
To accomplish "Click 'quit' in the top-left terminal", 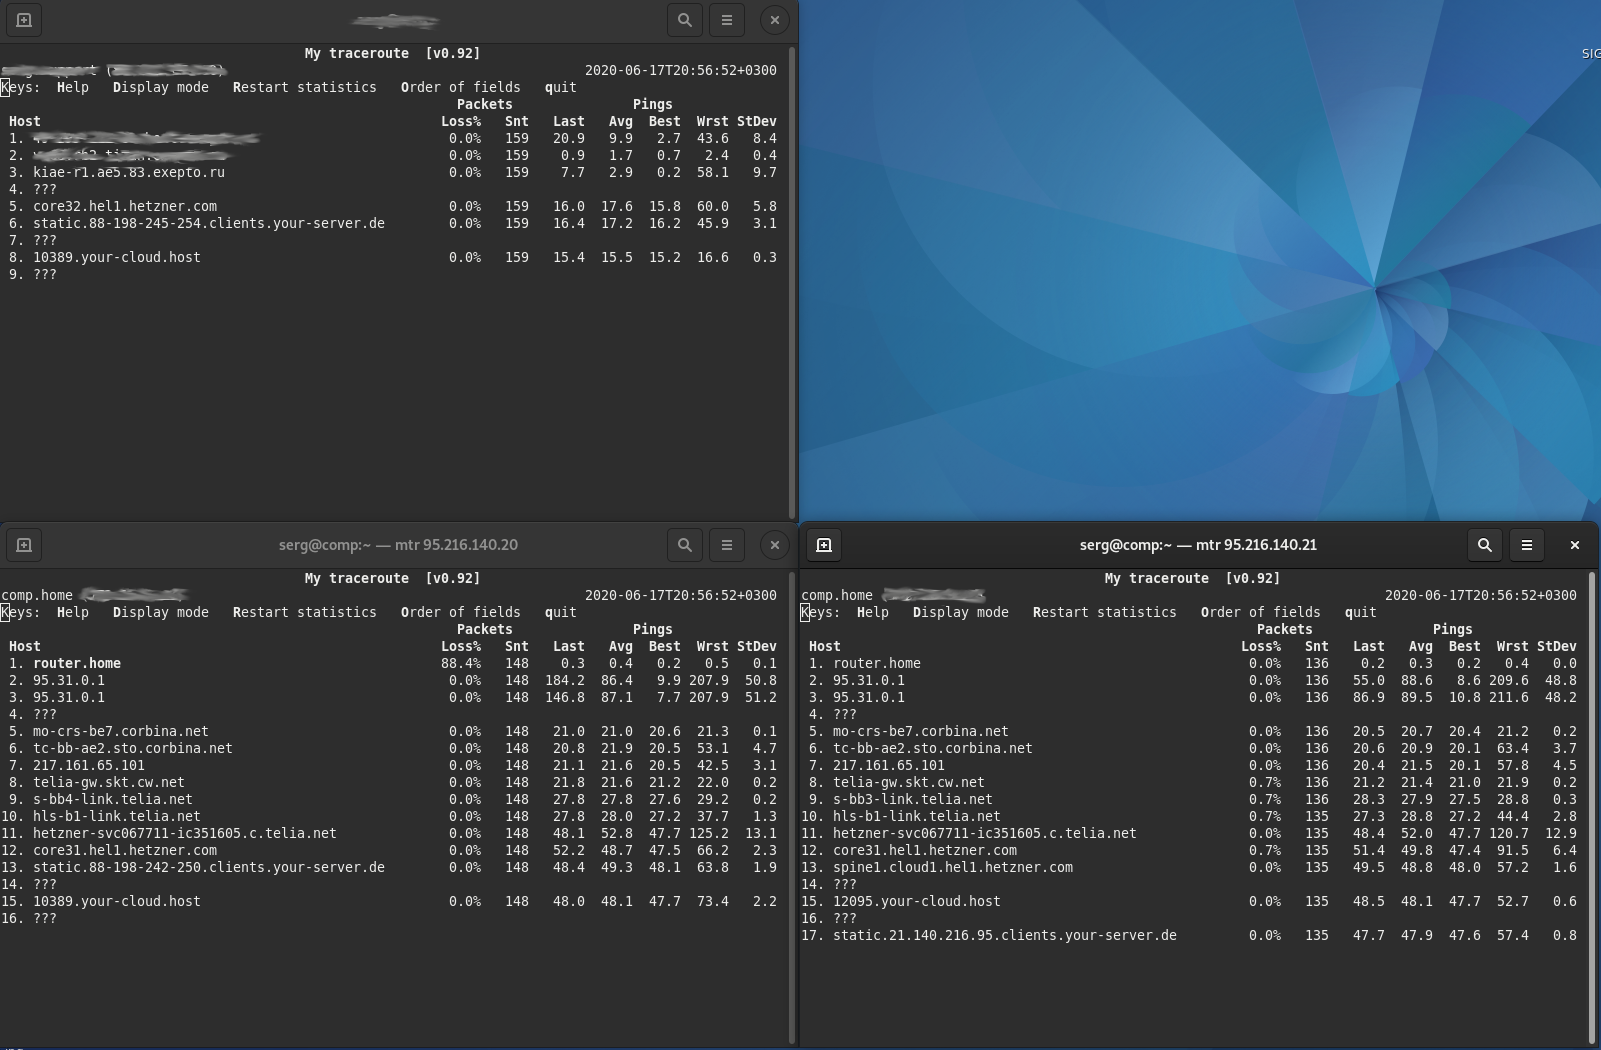I will (561, 87).
